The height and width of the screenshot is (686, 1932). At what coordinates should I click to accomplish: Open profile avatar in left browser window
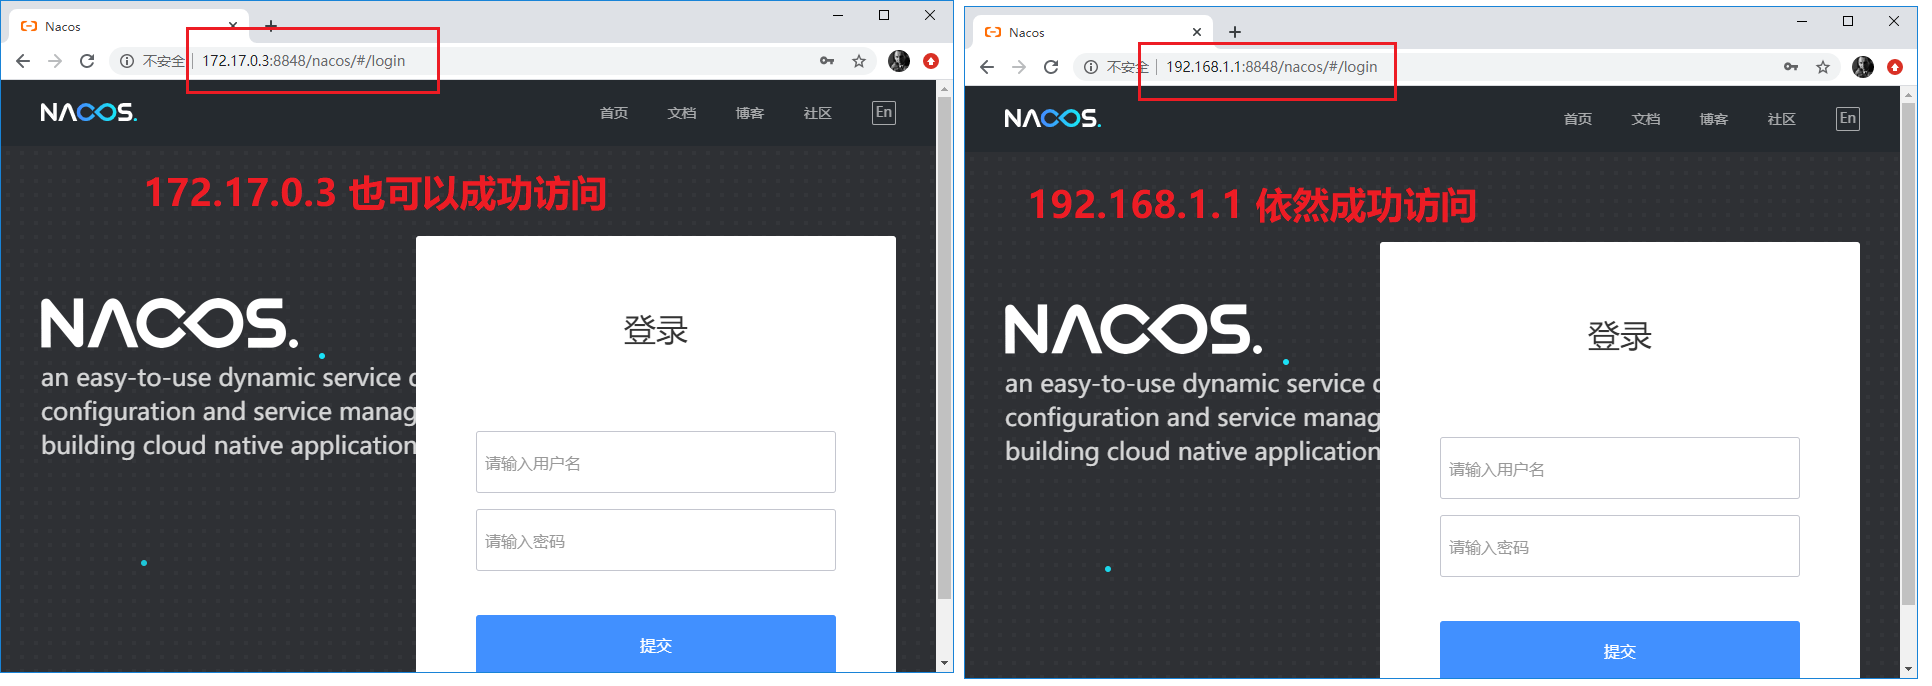tap(899, 61)
